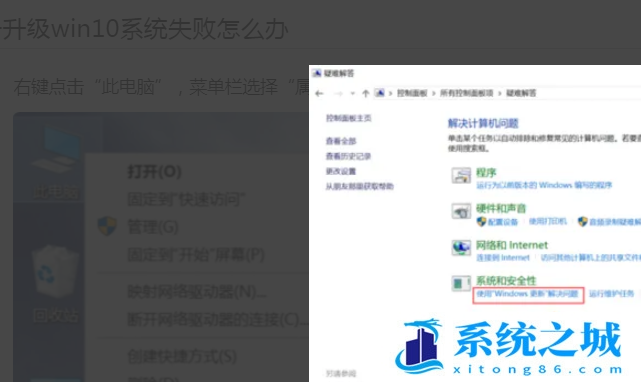Click shield icon next to 配置设备
The width and height of the screenshot is (641, 382).
[481, 222]
